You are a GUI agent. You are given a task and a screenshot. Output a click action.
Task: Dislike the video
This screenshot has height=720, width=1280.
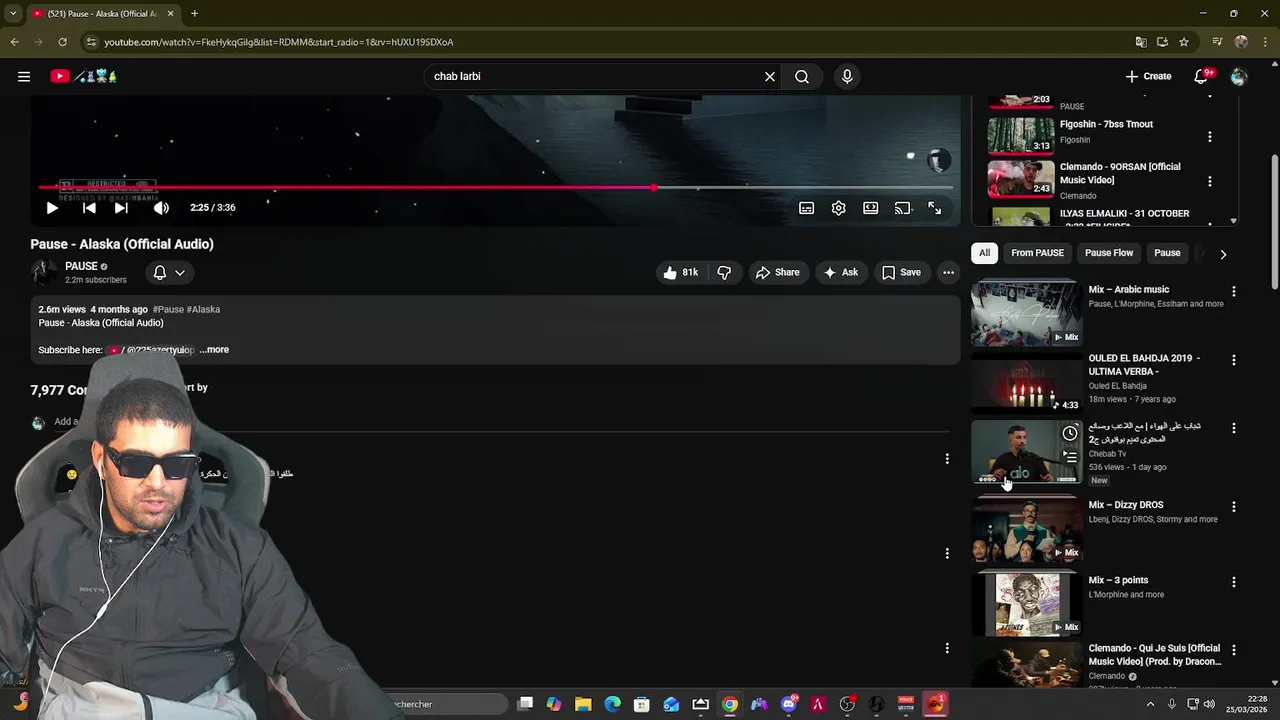[724, 272]
